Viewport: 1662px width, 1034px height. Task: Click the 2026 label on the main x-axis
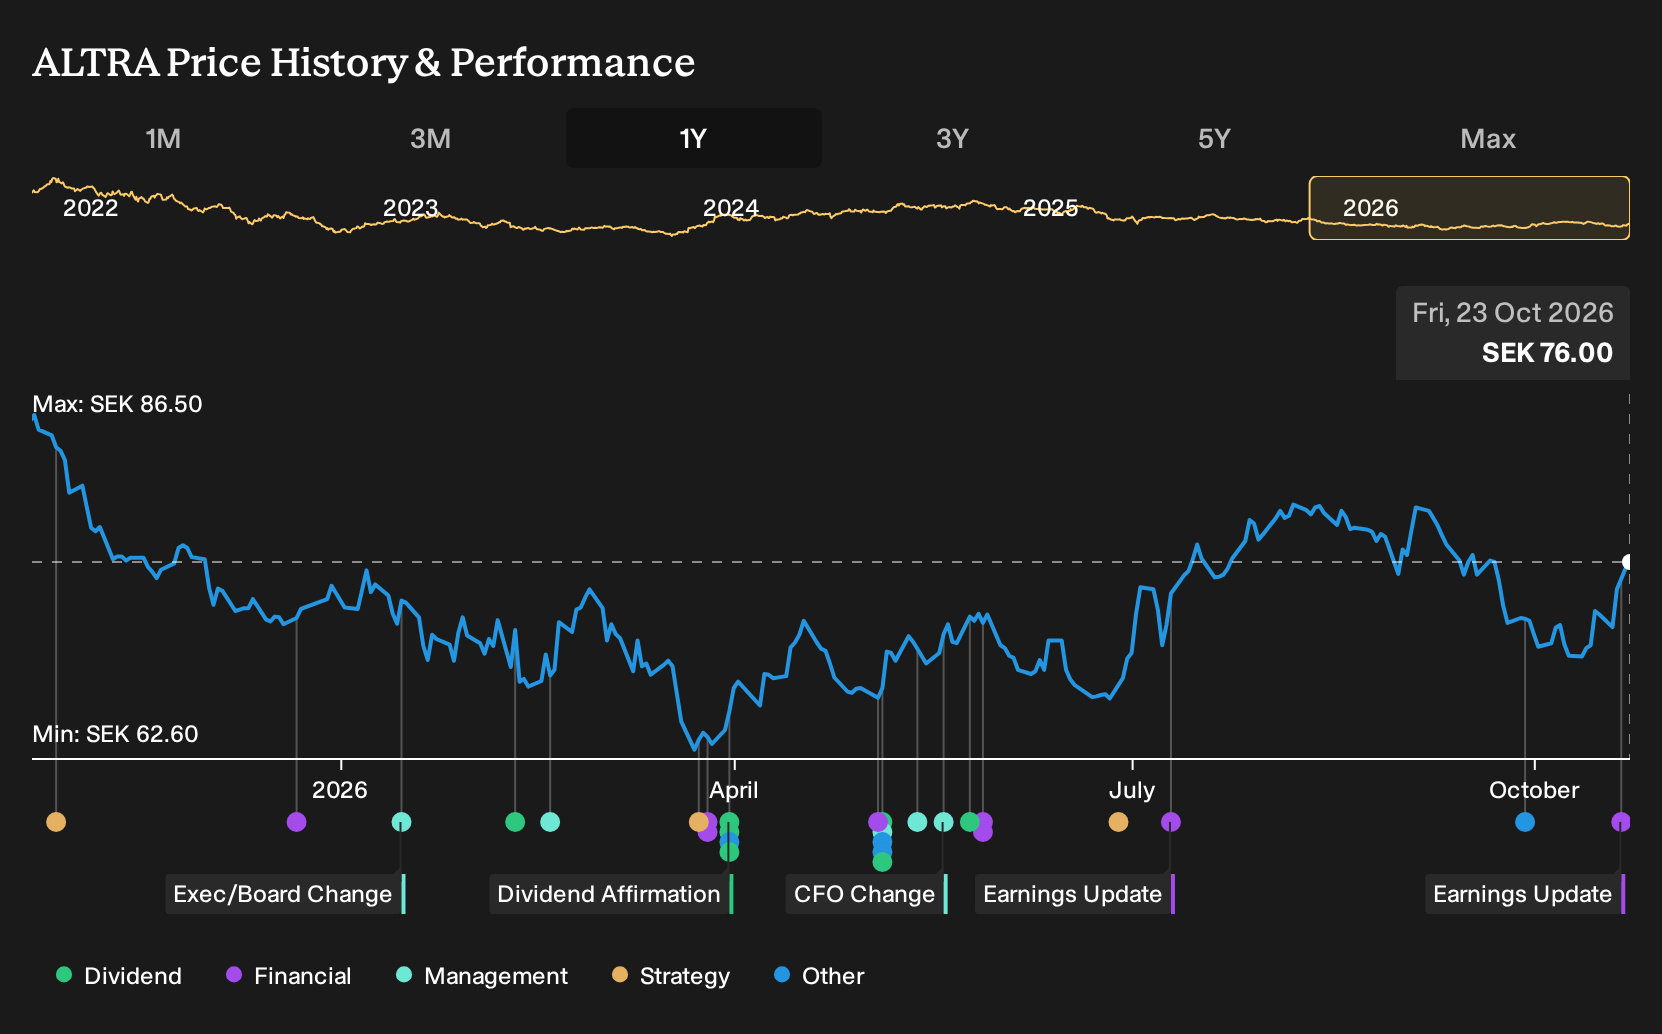tap(340, 790)
